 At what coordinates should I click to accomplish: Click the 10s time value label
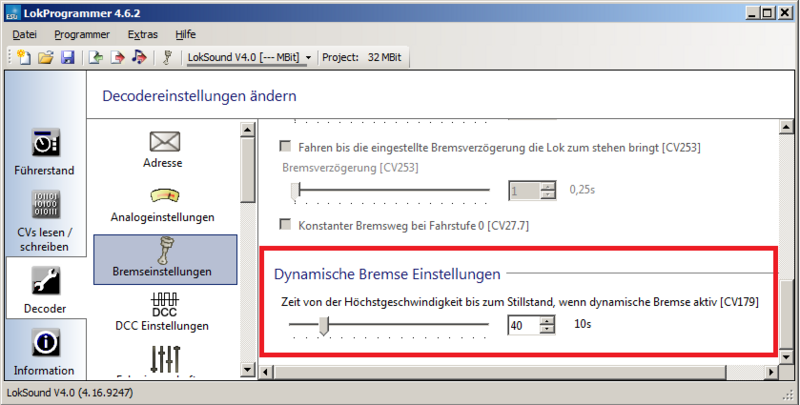583,324
